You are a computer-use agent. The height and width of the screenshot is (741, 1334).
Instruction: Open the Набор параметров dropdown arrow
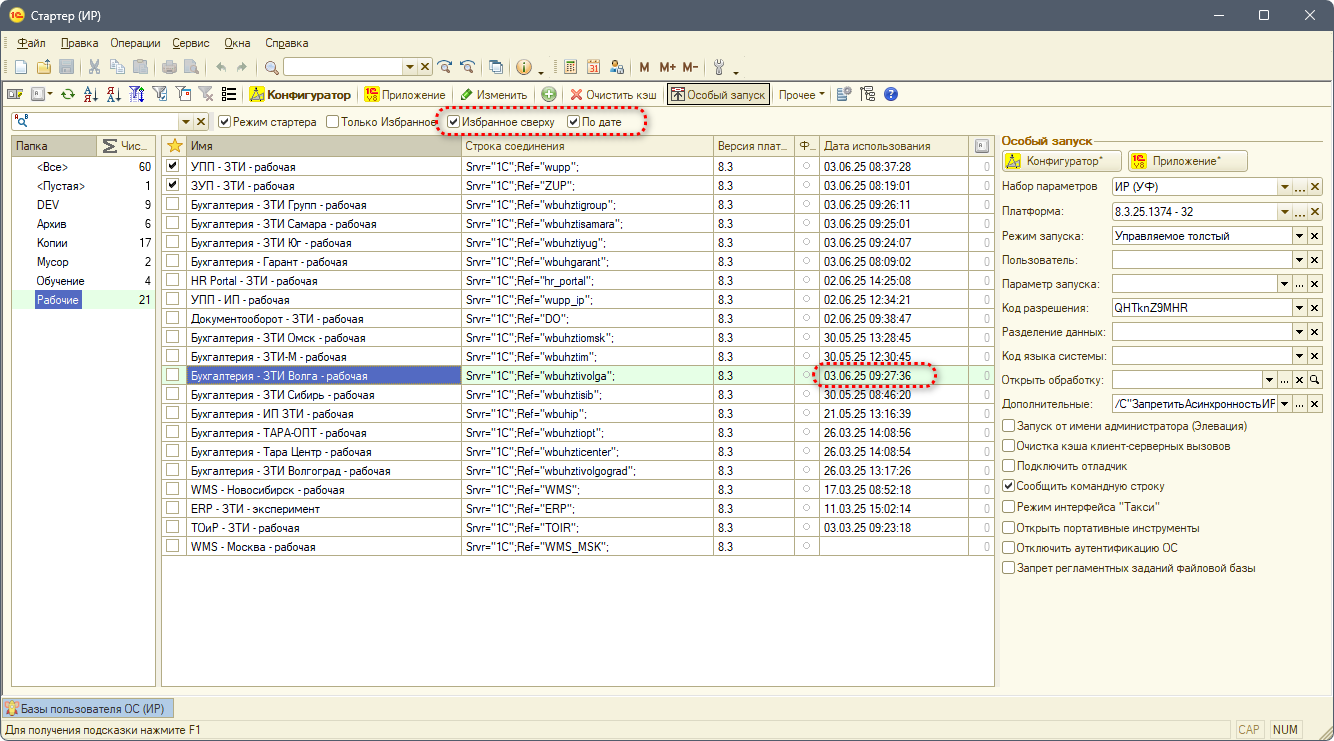pos(1284,187)
